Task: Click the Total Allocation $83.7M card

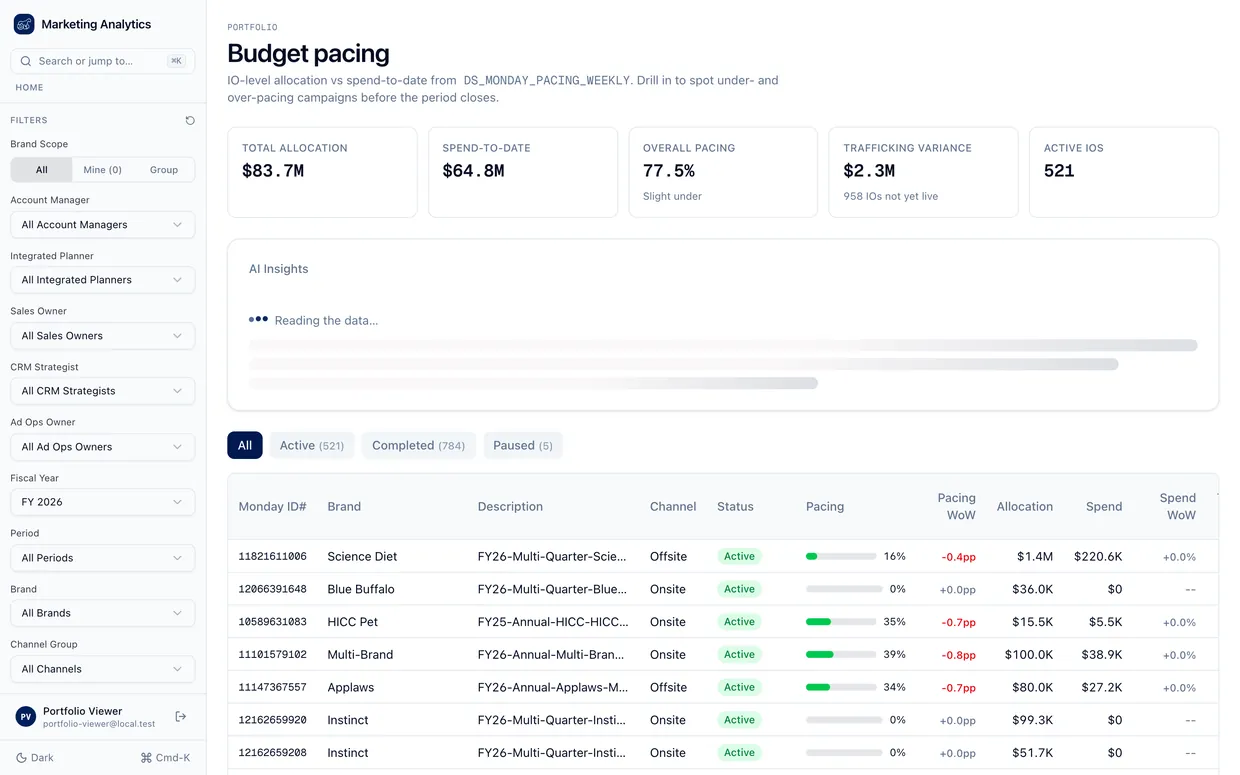Action: [x=322, y=172]
